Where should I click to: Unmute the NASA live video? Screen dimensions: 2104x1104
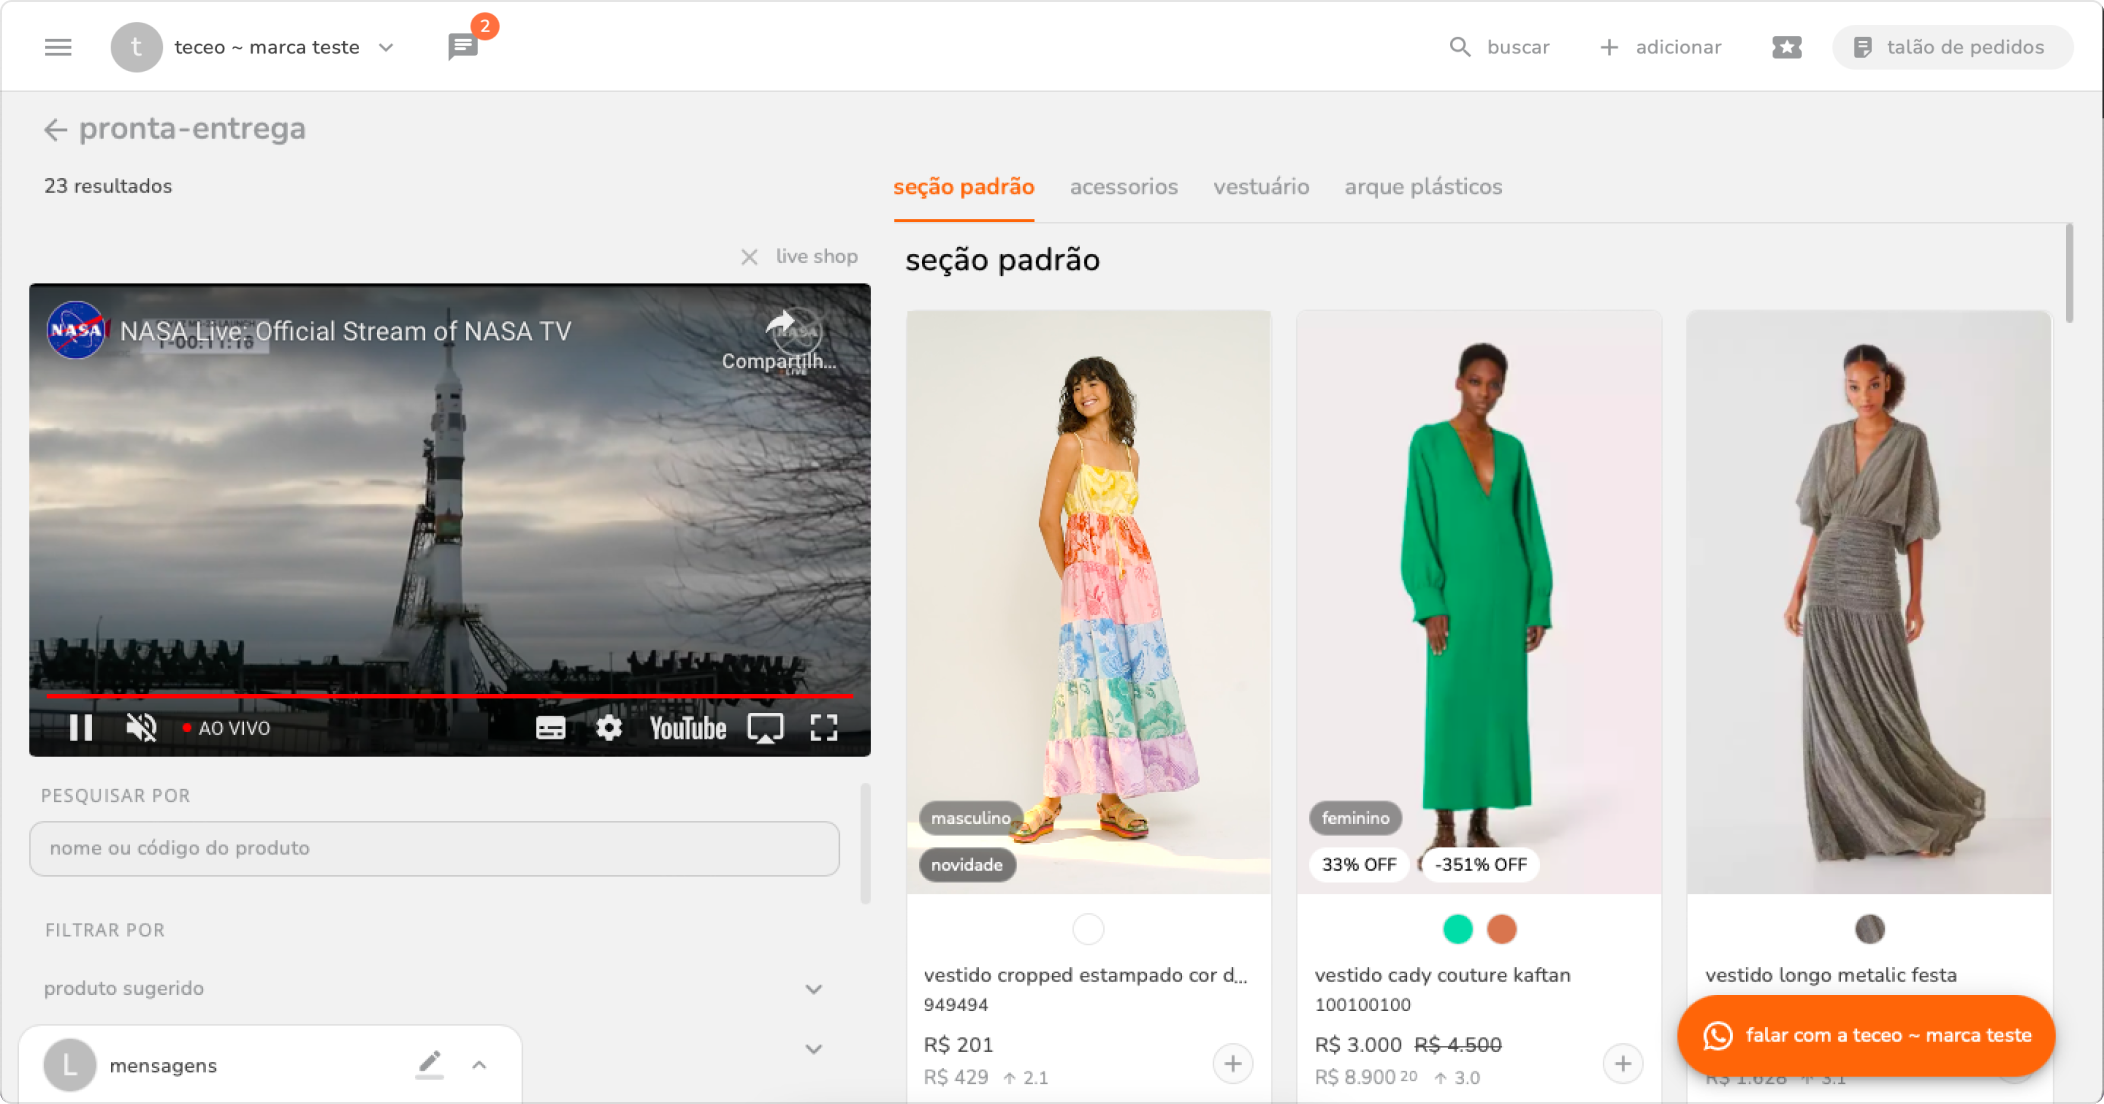(x=141, y=728)
